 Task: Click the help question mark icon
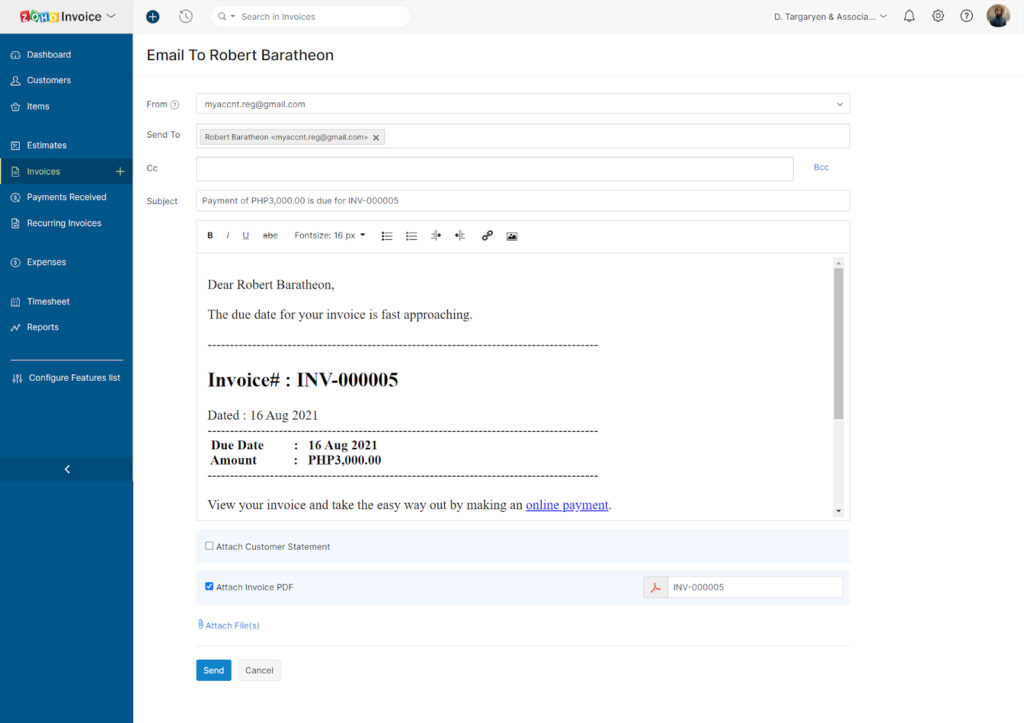[966, 16]
